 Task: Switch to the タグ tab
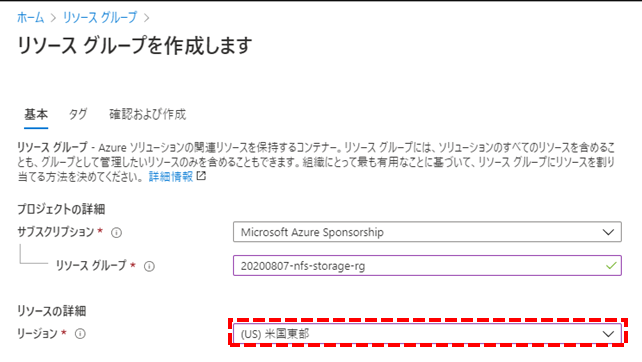tap(78, 114)
